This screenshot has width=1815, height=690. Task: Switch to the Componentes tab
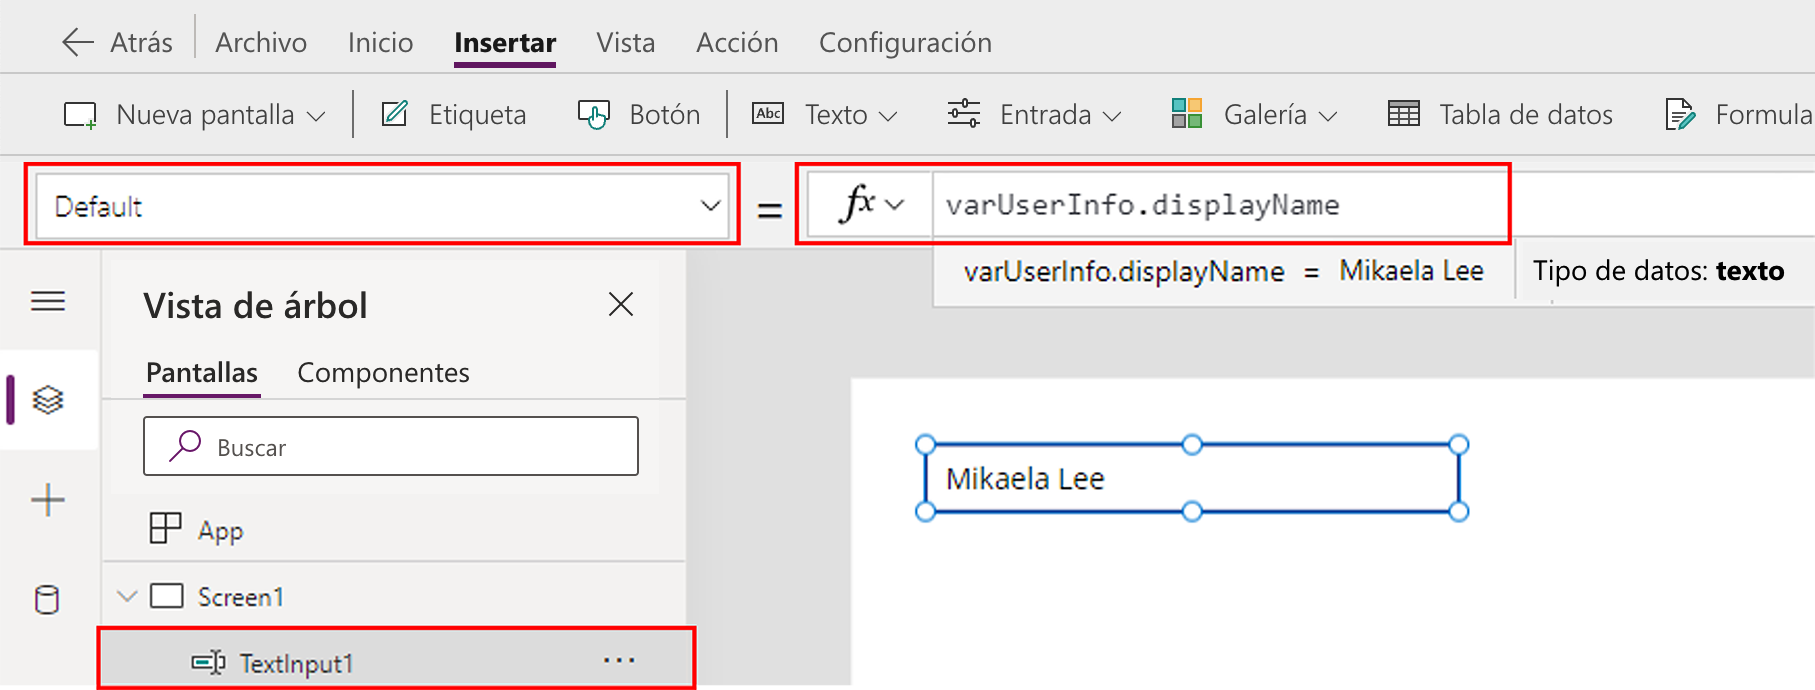coord(383,372)
